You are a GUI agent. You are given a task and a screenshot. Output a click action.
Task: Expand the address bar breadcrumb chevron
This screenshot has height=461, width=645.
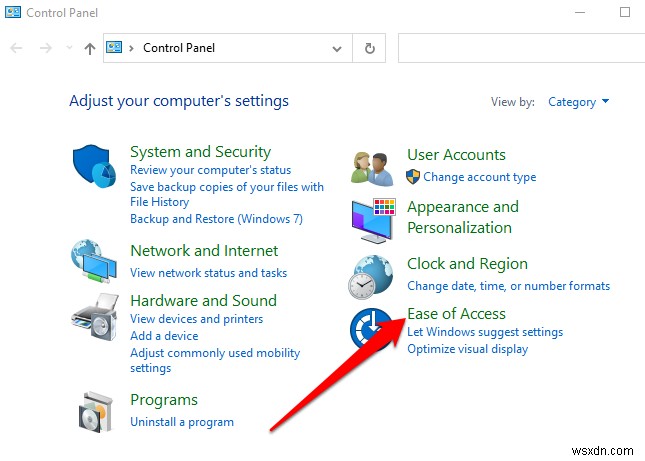131,49
